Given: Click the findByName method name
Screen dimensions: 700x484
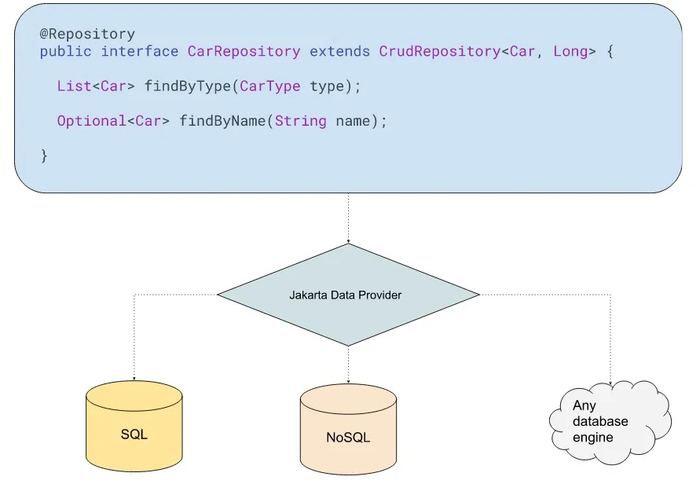Looking at the screenshot, I should pos(222,121).
